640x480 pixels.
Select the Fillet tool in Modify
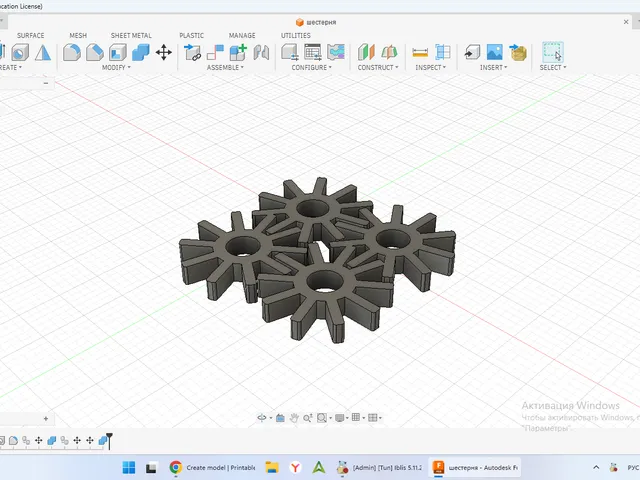pyautogui.click(x=72, y=52)
